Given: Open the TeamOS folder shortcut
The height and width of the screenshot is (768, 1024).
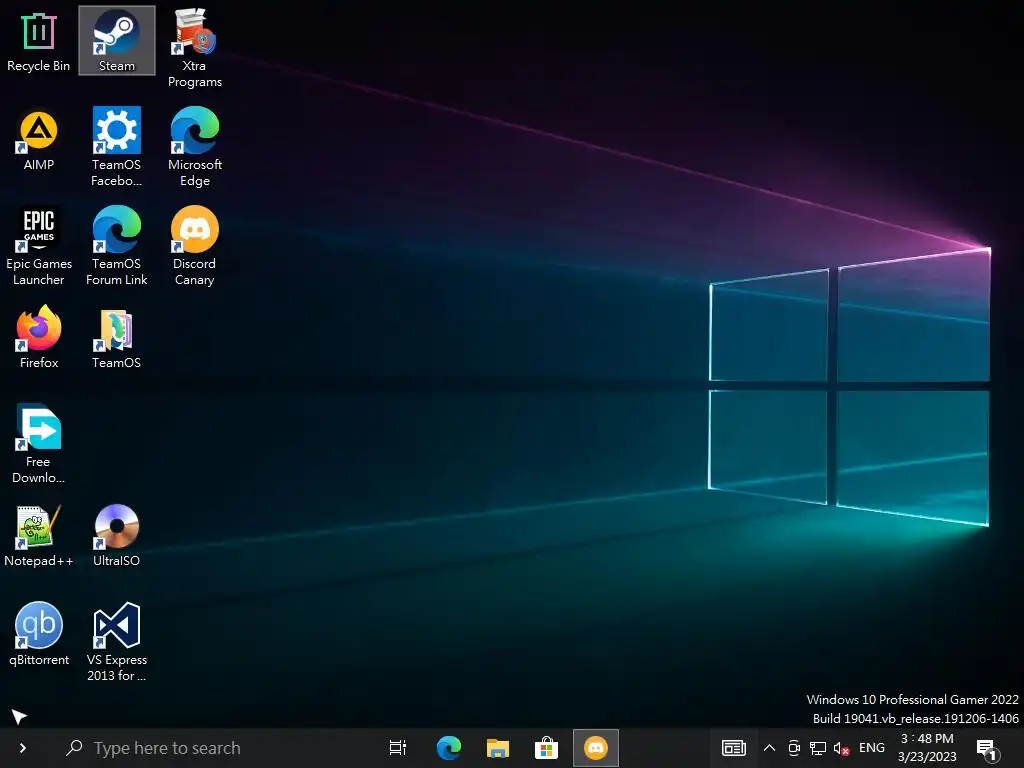Looking at the screenshot, I should coord(117,338).
